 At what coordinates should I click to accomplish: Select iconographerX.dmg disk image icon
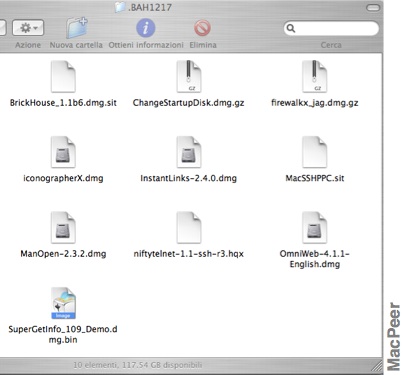click(x=63, y=152)
